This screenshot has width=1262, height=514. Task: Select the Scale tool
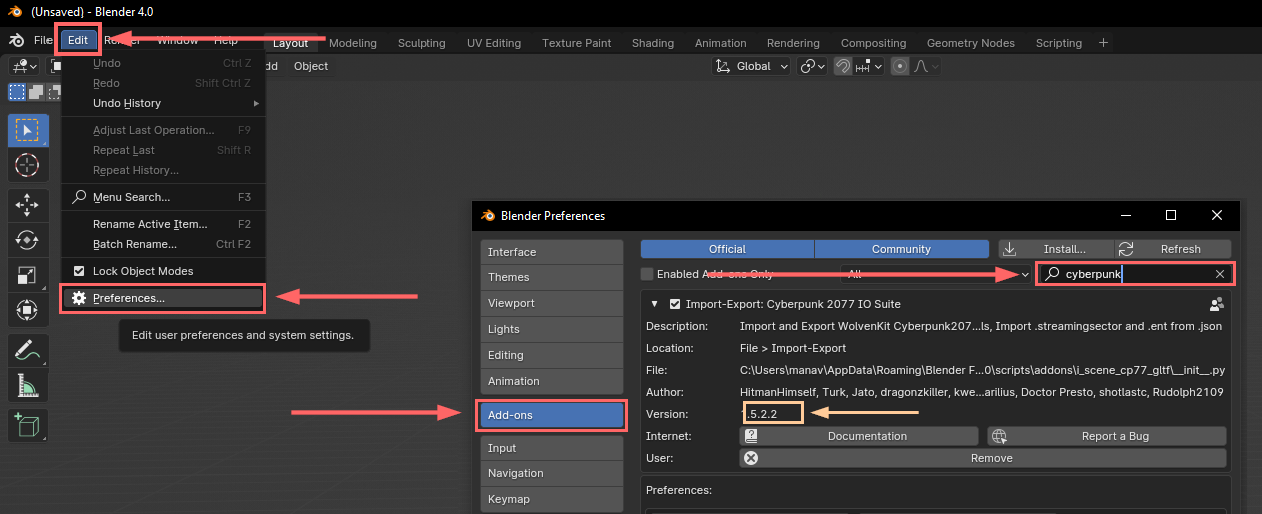[x=28, y=275]
